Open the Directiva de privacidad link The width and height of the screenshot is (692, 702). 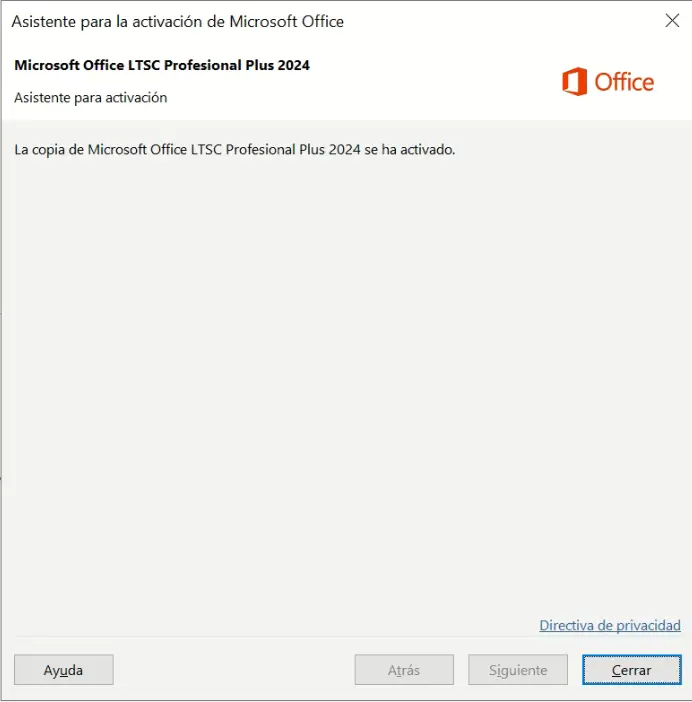[610, 625]
